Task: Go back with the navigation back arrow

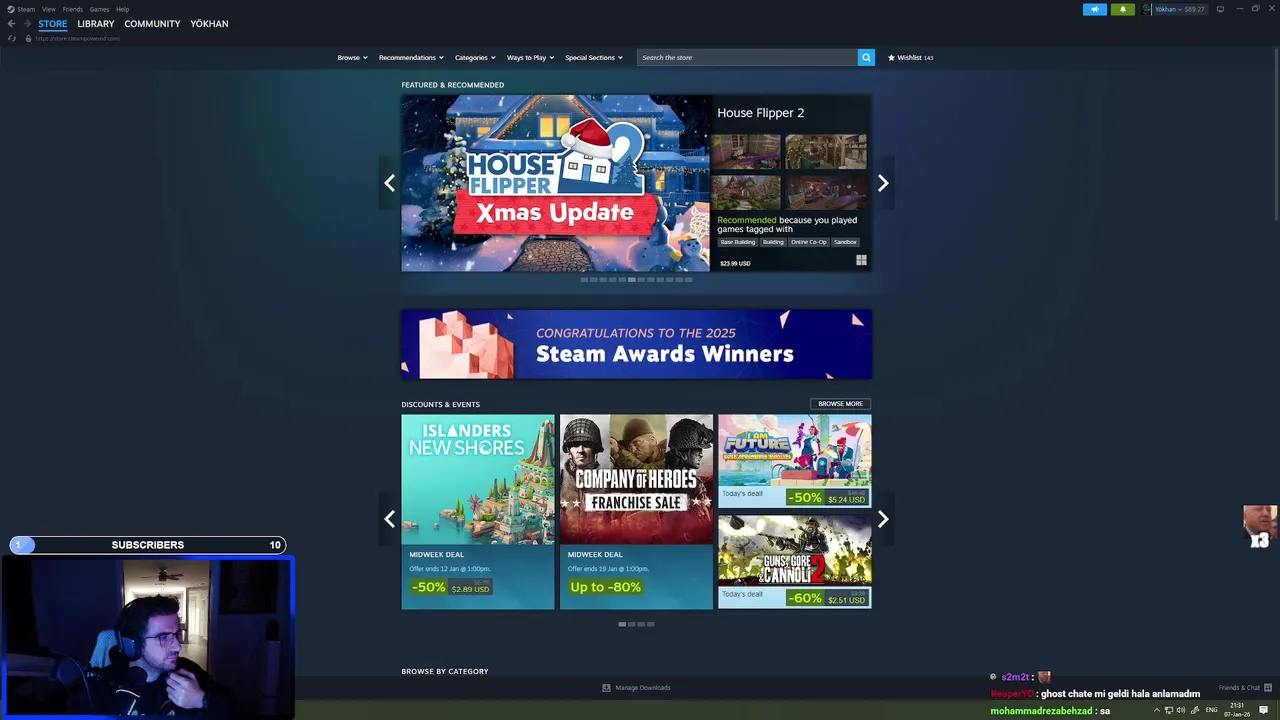Action: [11, 23]
